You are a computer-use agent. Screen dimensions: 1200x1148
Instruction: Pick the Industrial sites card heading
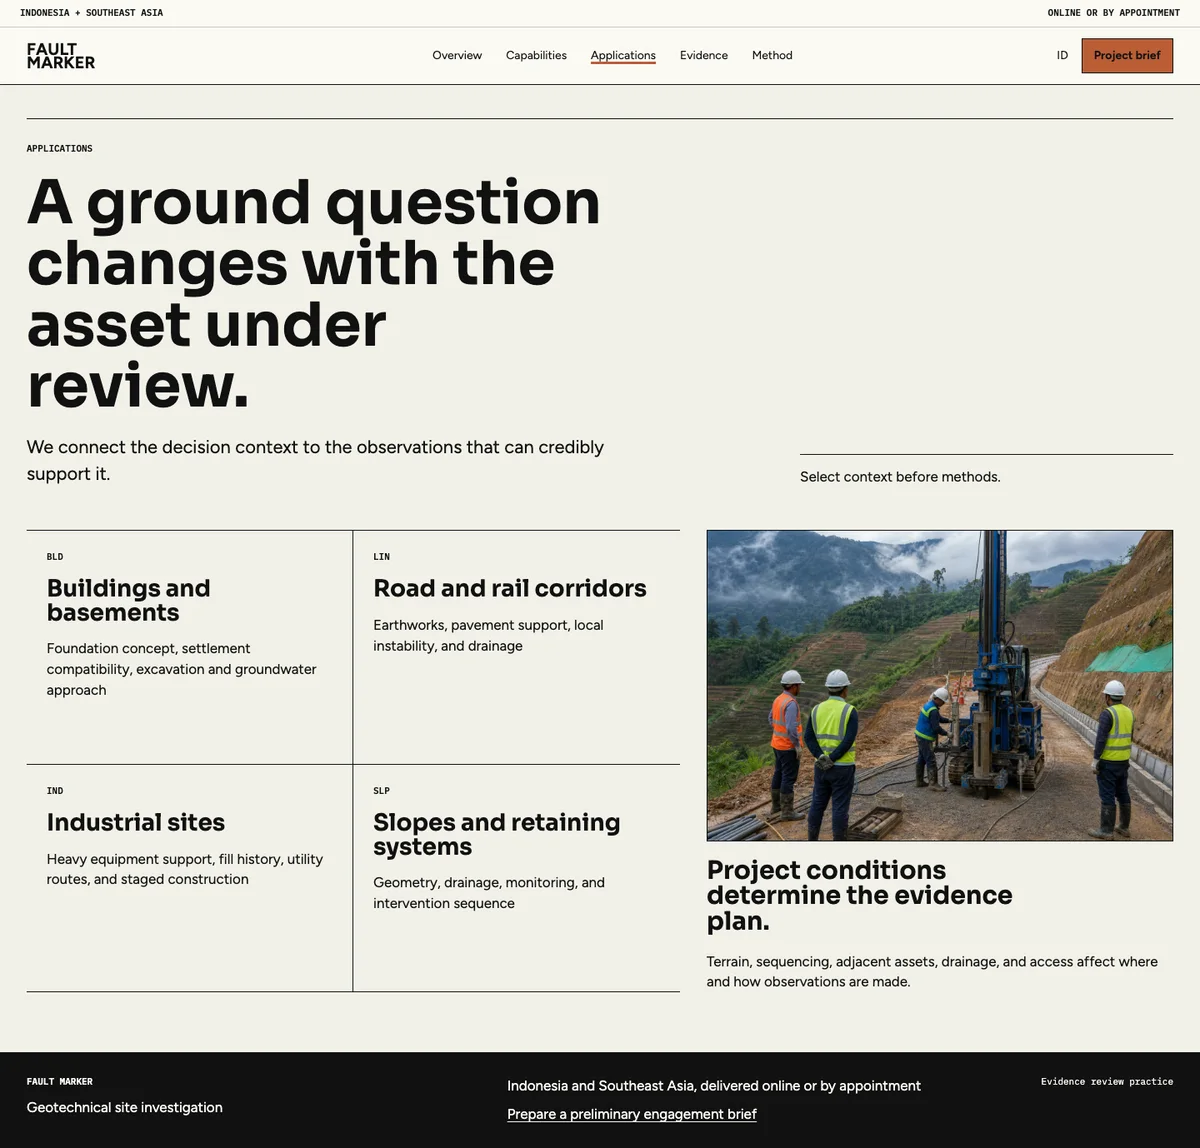(136, 822)
